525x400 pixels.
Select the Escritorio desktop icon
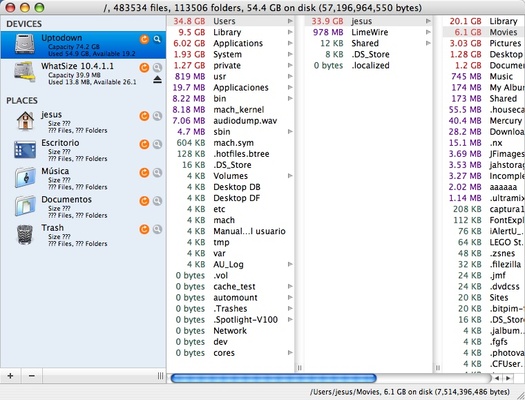pyautogui.click(x=25, y=149)
